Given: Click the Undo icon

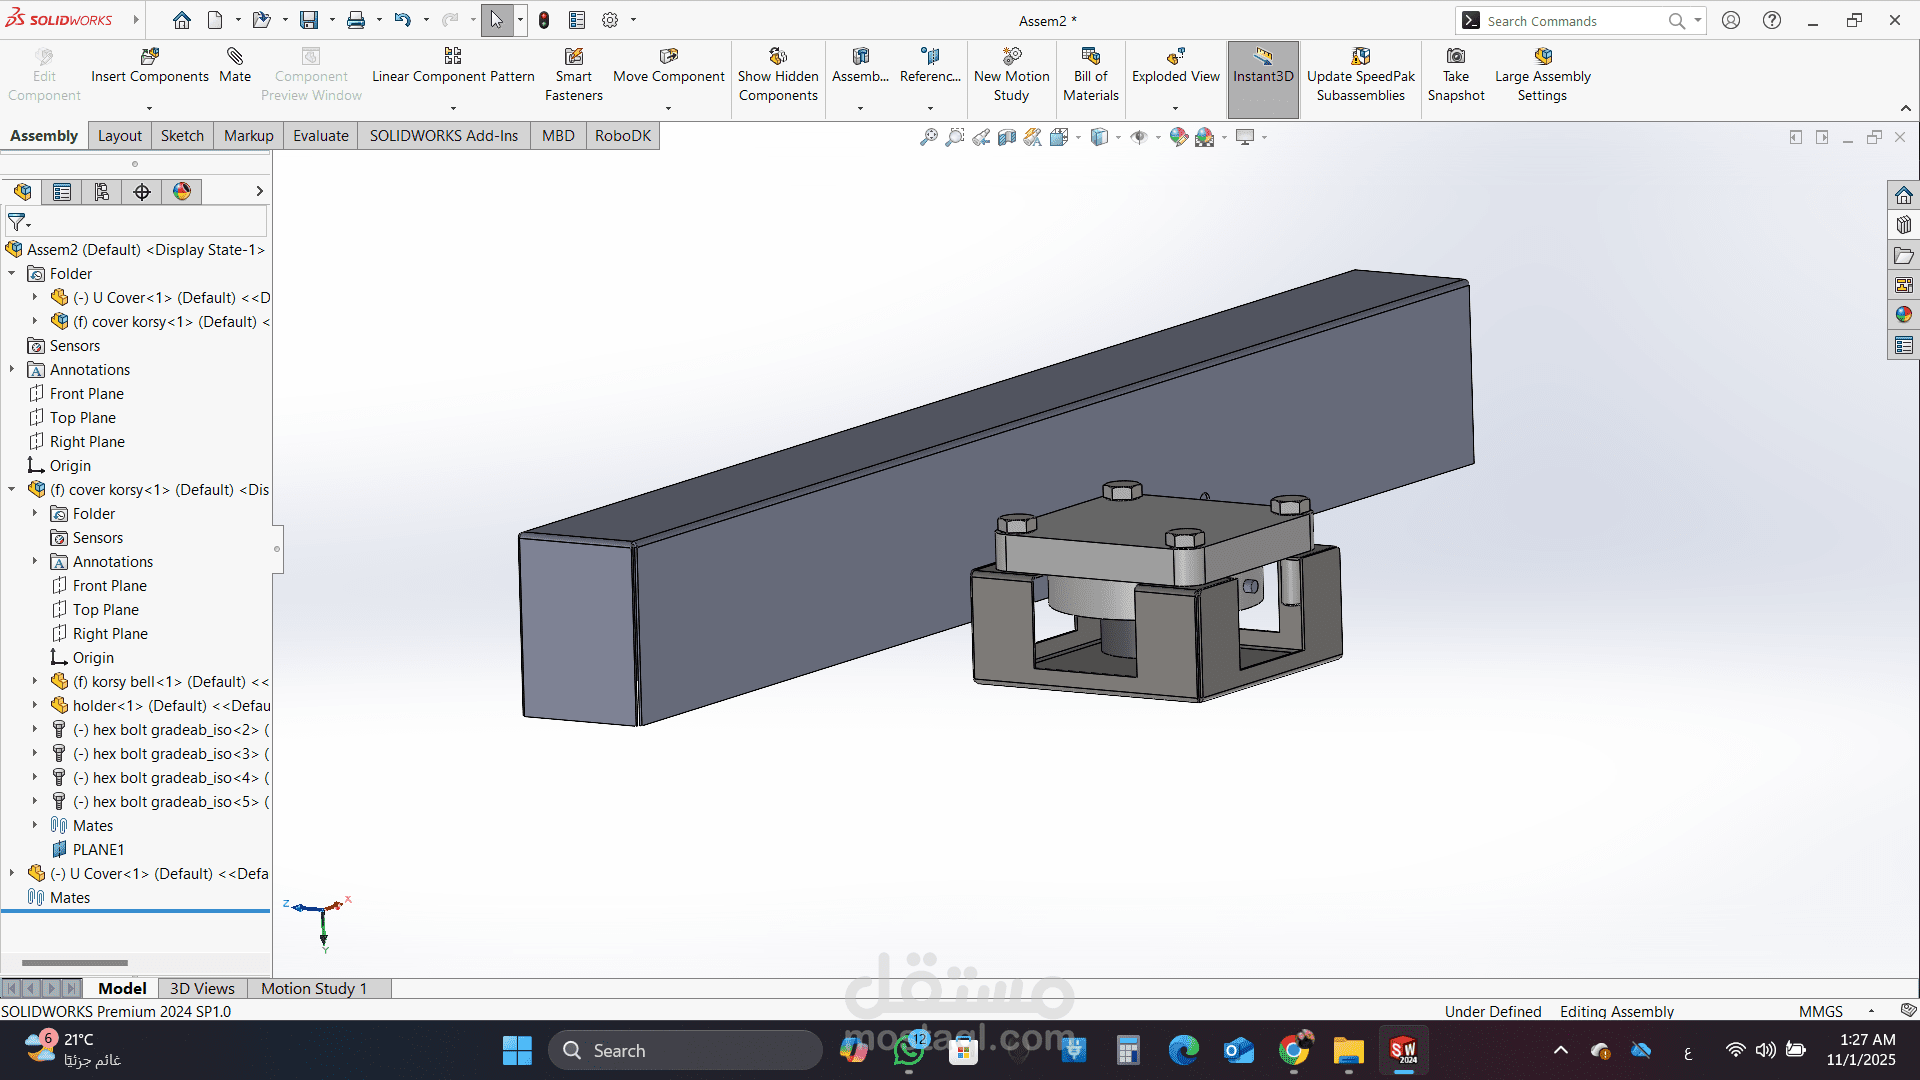Looking at the screenshot, I should pyautogui.click(x=402, y=20).
